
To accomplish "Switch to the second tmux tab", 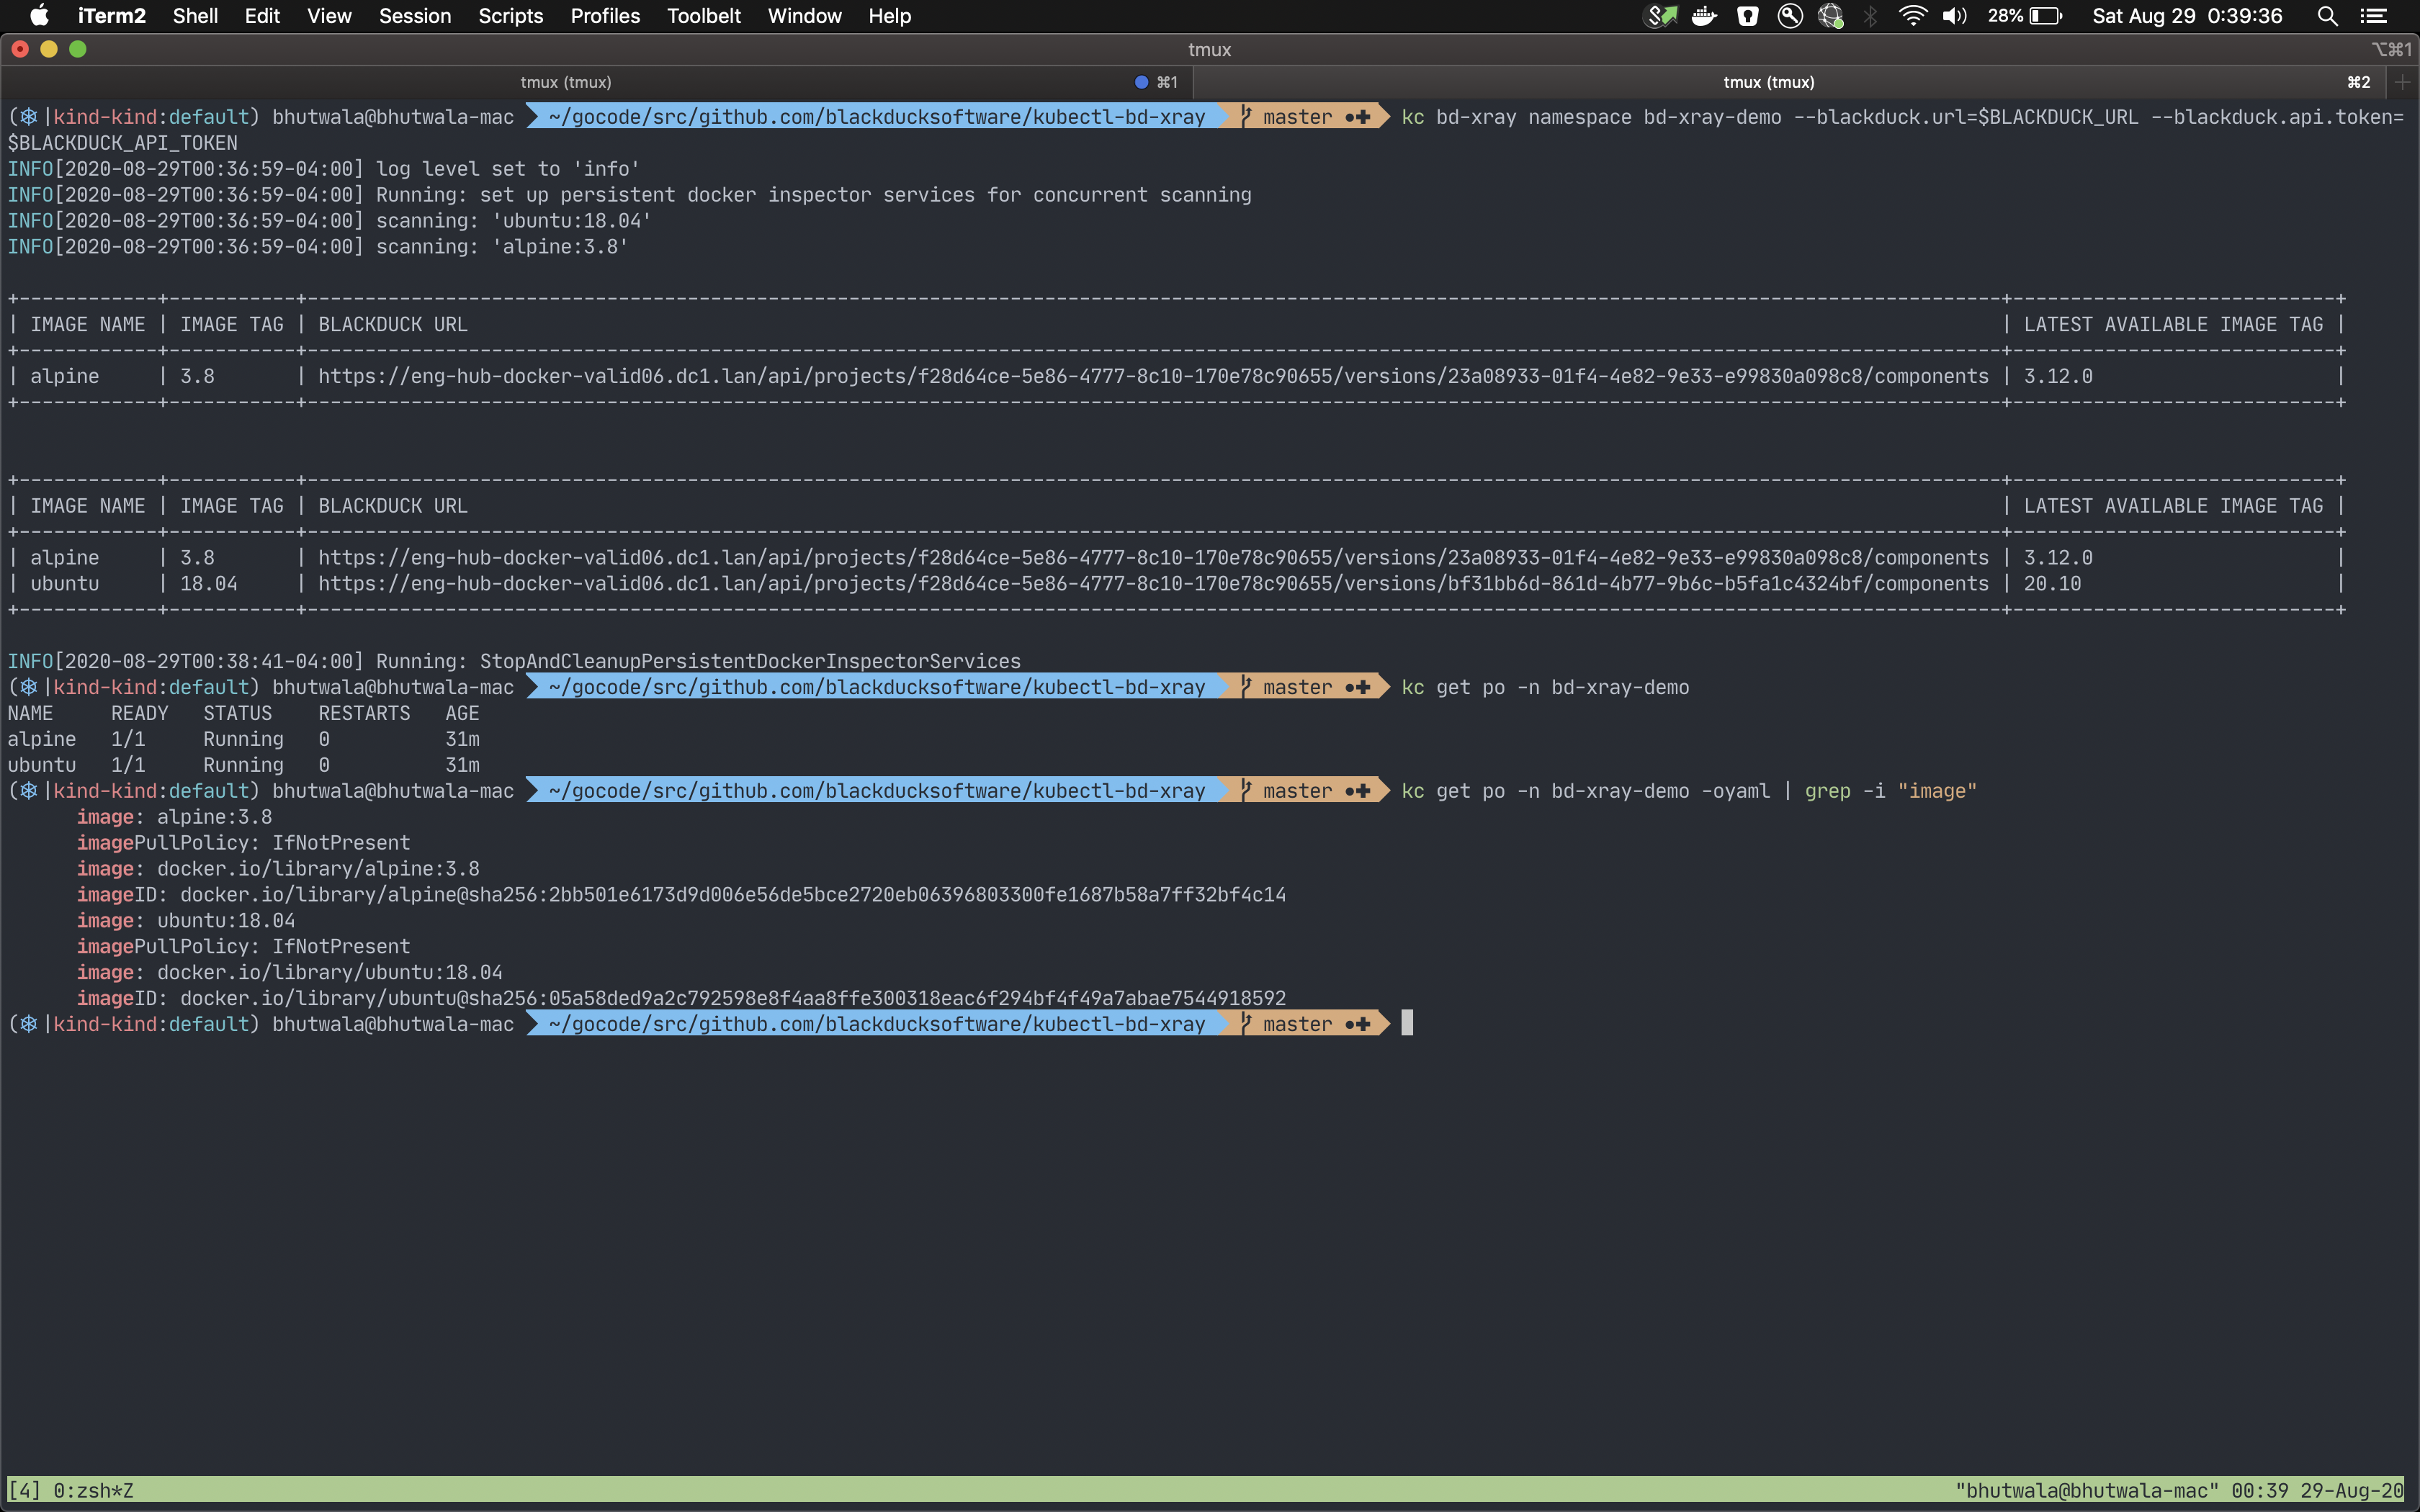I will [x=1768, y=82].
